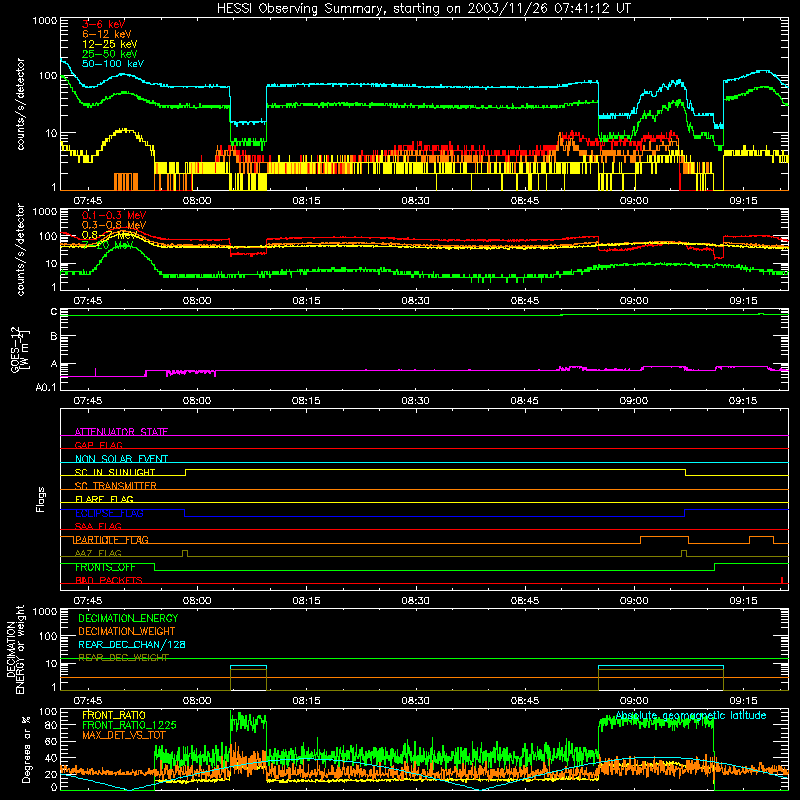Click the Absolute geomagnetic latitude label
Image resolution: width=800 pixels, height=800 pixels.
691,715
